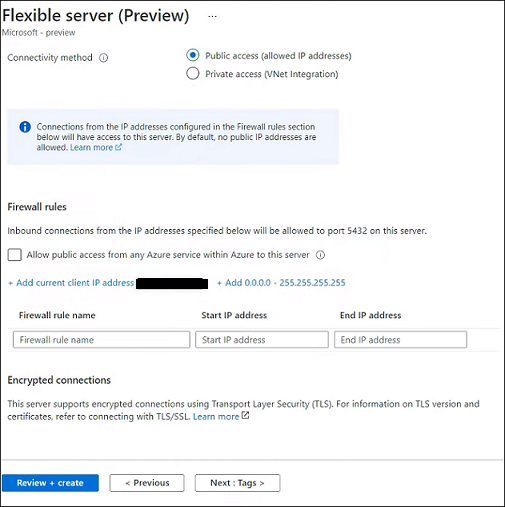Click the blue information icon in the banner
Viewport: 505px width, 507px height.
click(x=25, y=127)
